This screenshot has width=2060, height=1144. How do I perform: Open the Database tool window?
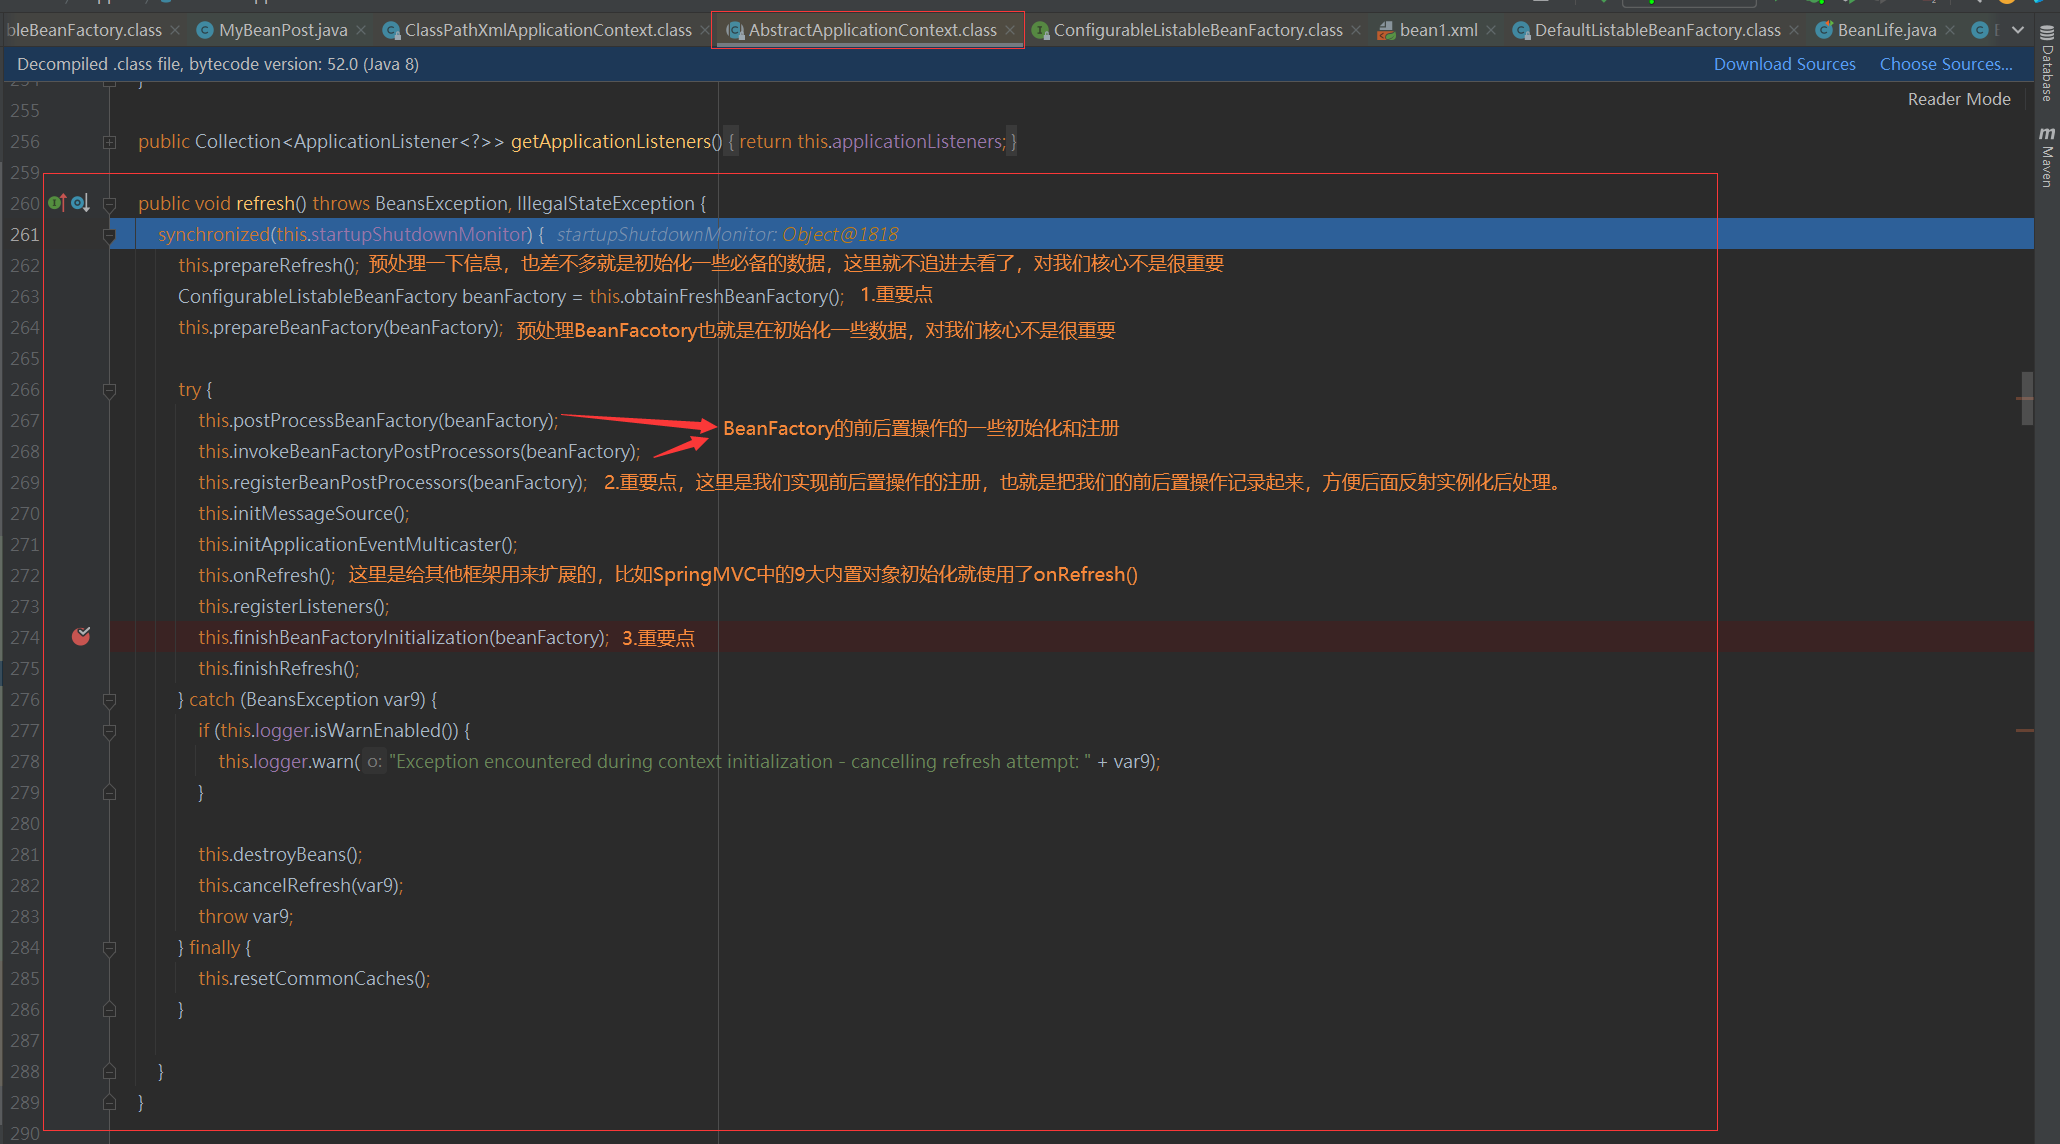pos(2047,63)
